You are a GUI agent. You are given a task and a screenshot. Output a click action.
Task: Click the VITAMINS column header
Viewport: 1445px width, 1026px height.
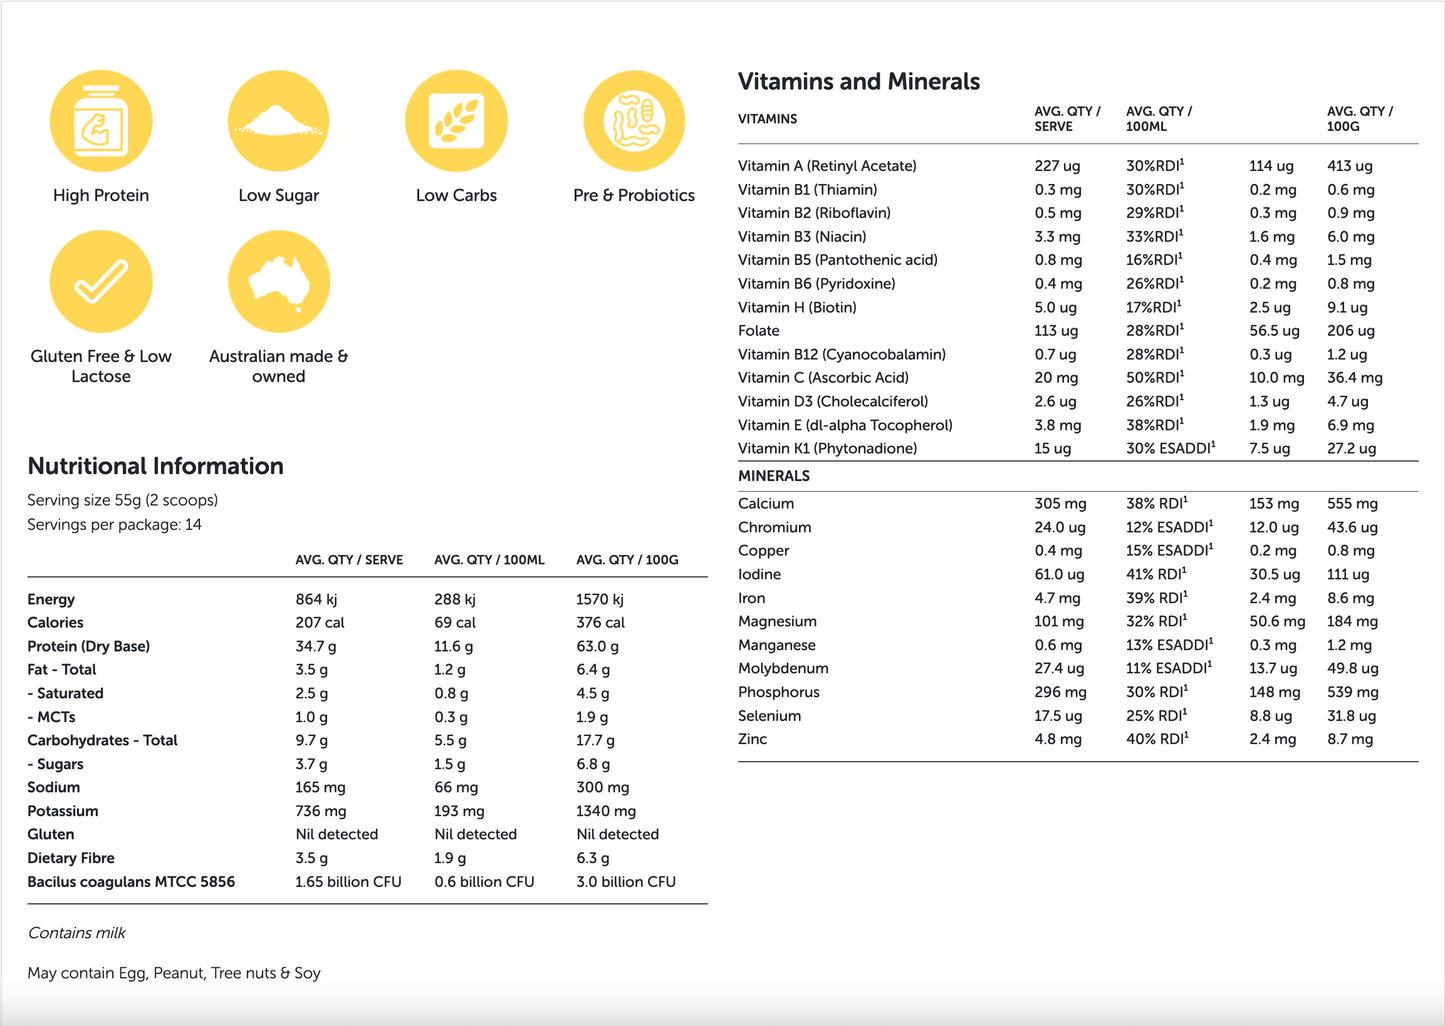767,119
